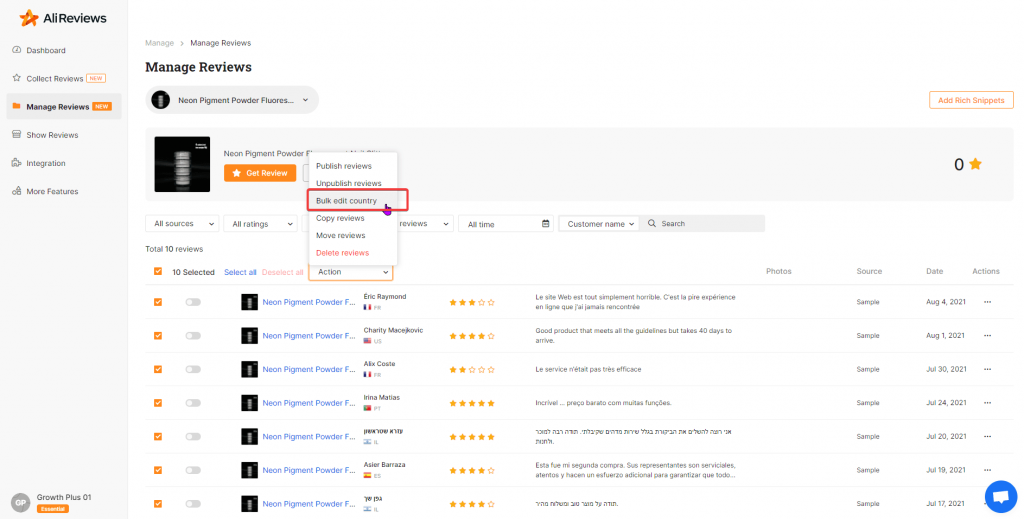Click the AliReviews star logo
1024x519 pixels.
tap(29, 18)
